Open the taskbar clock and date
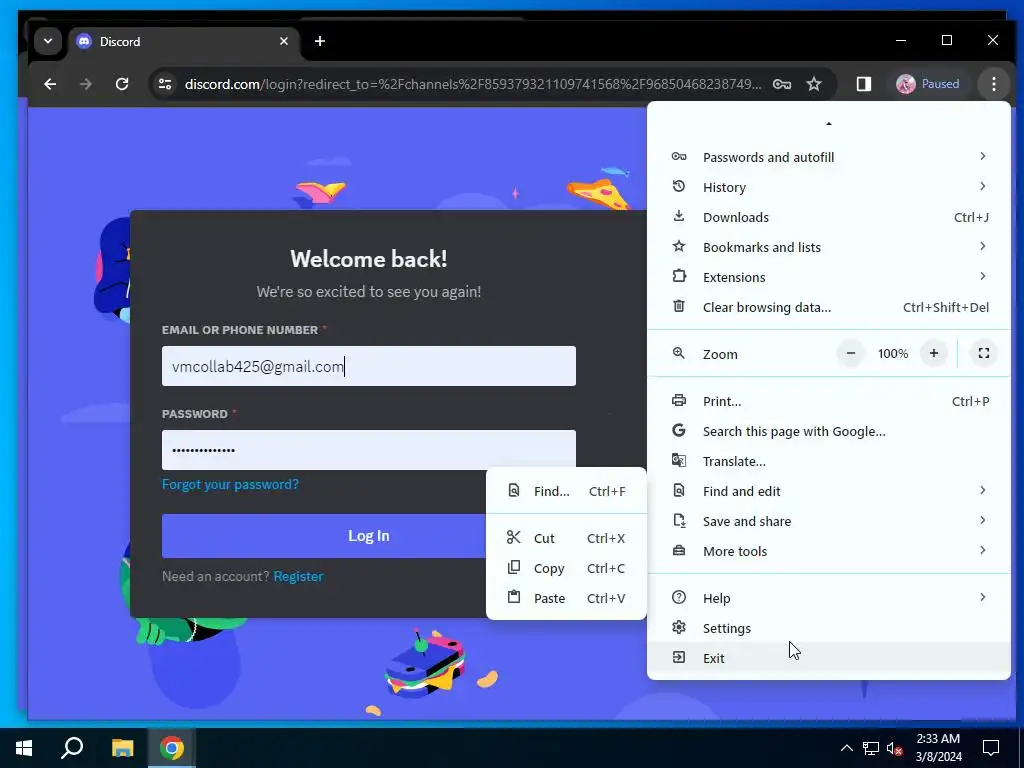 tap(938, 748)
